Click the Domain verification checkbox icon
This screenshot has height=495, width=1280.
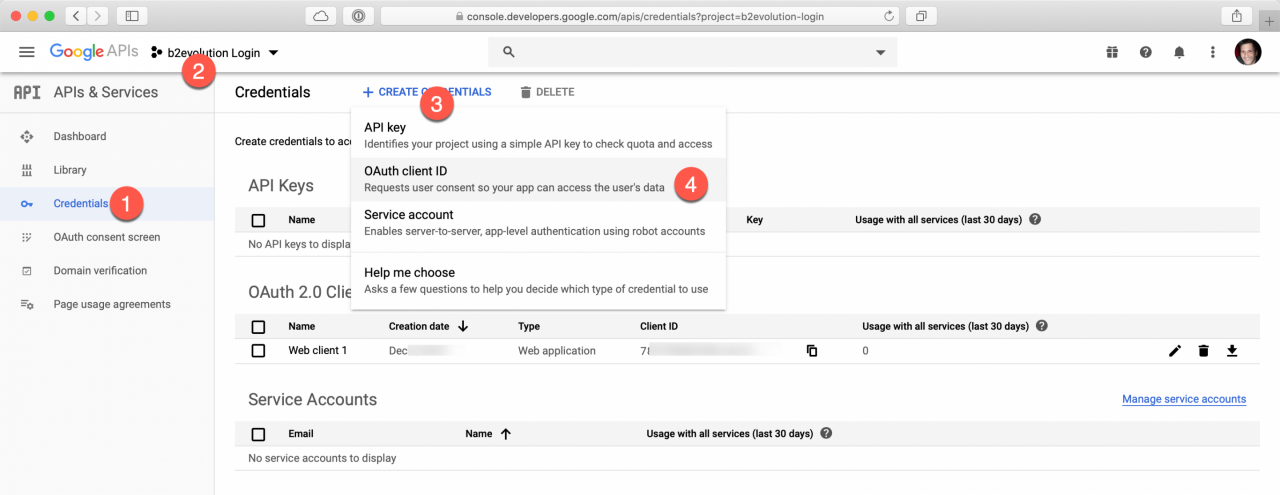coord(27,271)
